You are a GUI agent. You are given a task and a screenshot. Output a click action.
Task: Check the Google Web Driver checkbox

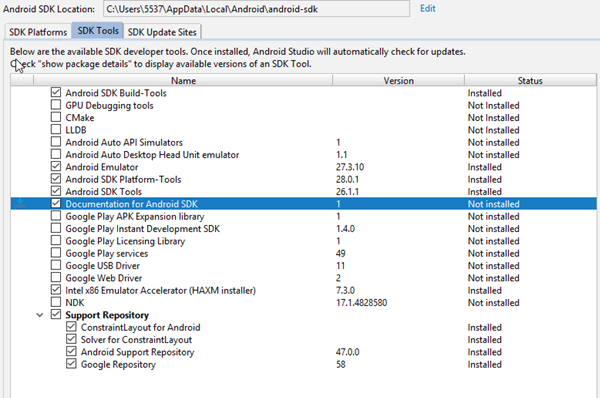56,277
